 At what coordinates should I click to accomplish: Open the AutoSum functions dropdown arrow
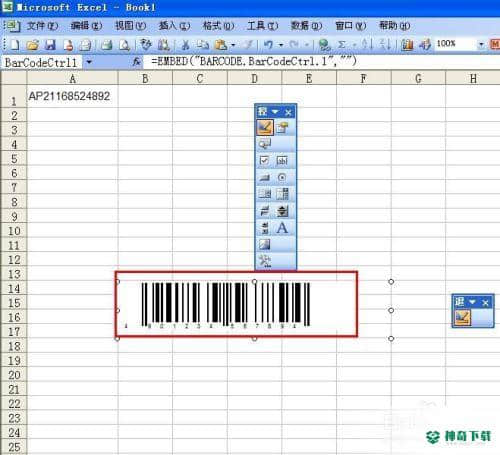coord(354,45)
